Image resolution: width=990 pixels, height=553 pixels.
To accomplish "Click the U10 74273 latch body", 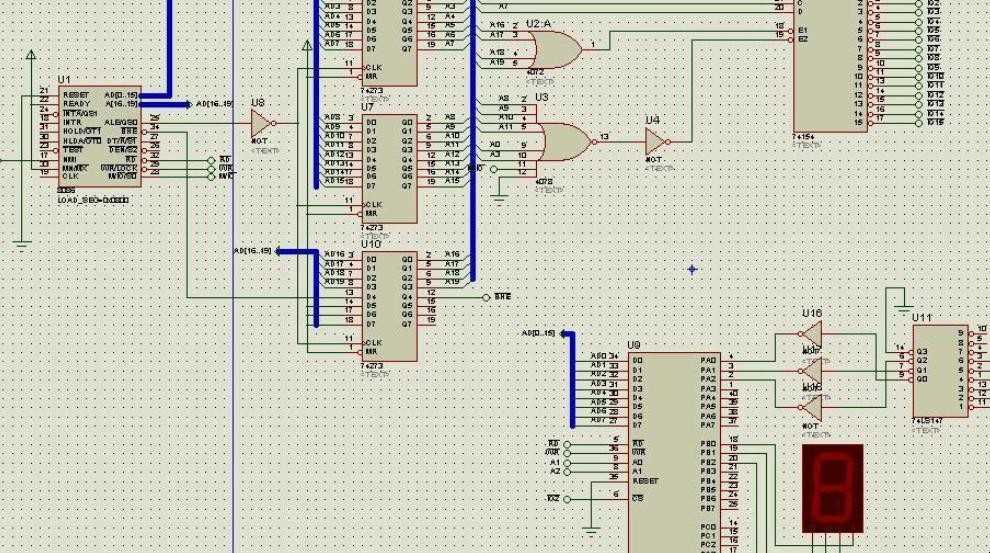I will pyautogui.click(x=390, y=306).
